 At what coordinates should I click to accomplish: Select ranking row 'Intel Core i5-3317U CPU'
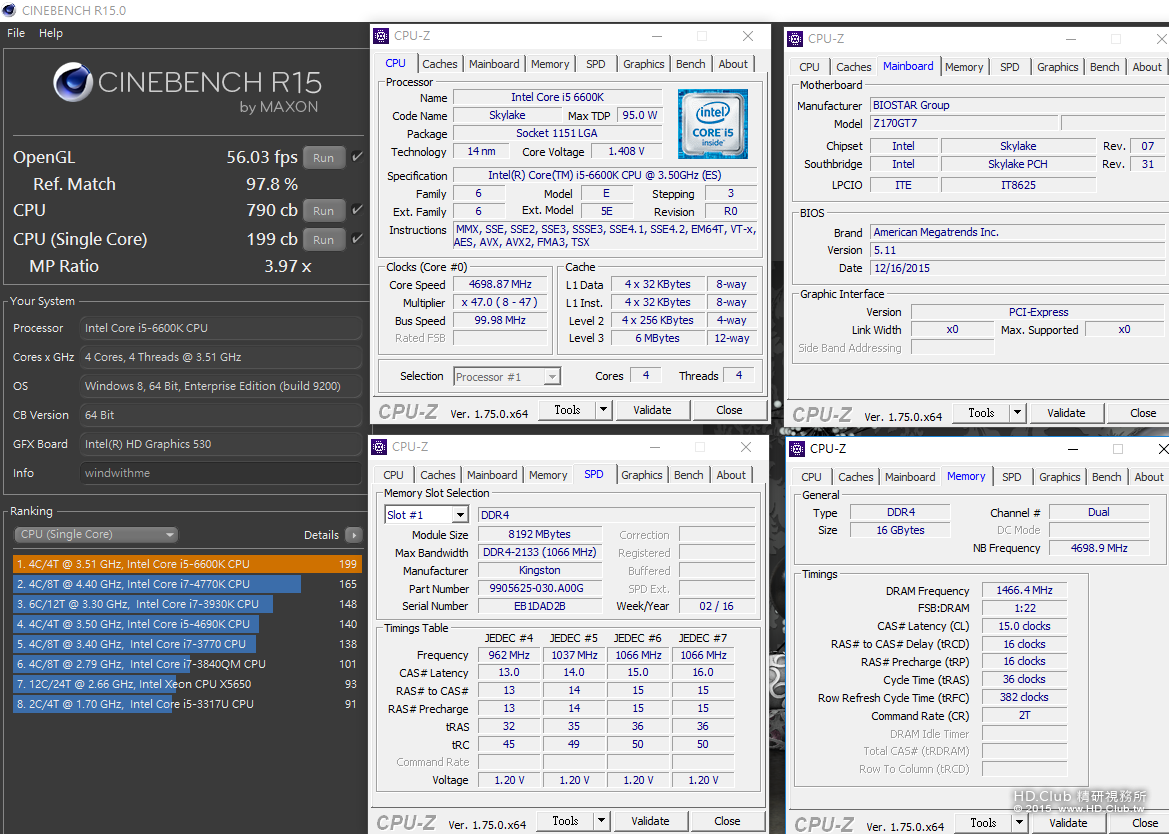[187, 704]
